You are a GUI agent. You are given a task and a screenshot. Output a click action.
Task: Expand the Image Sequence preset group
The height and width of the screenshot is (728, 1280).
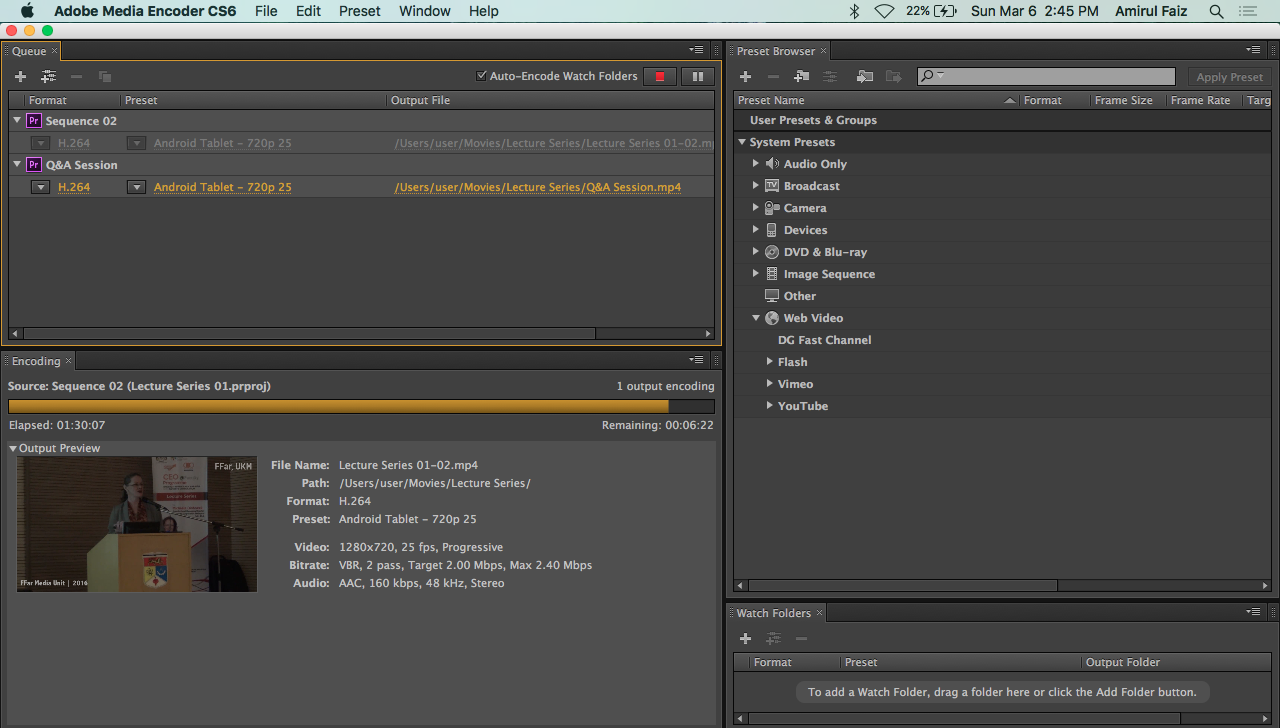(x=756, y=274)
